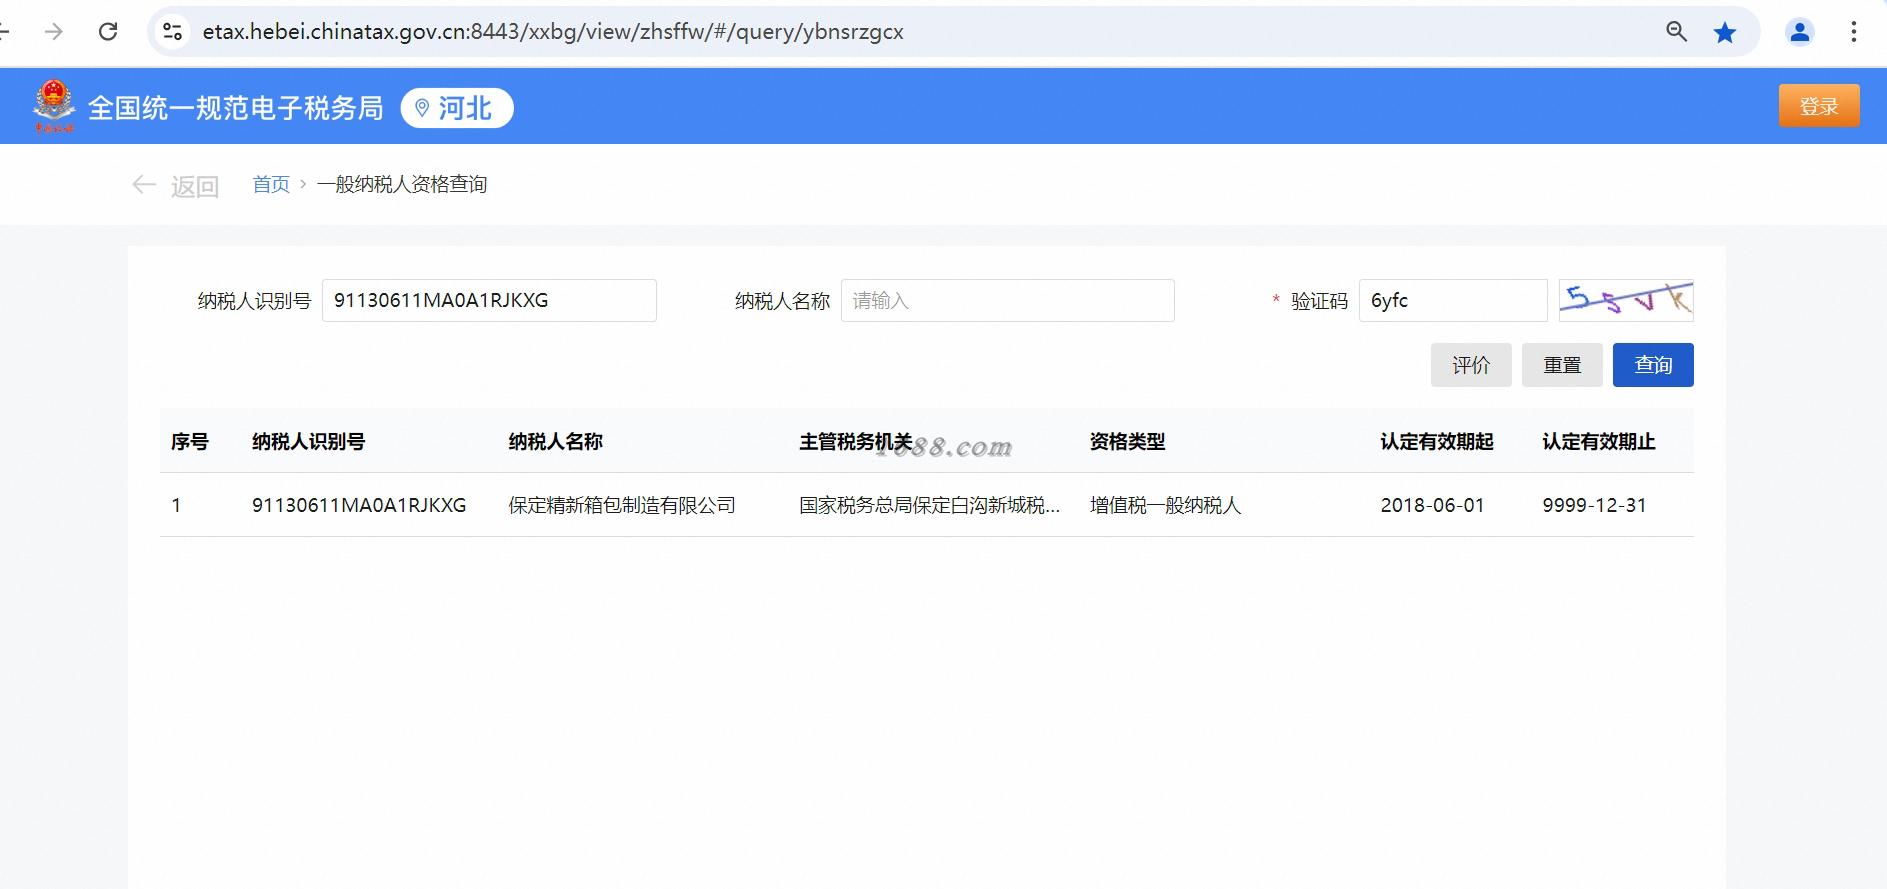Screen dimensions: 1887x889
Task: Click the 返回 text link
Action: (195, 186)
